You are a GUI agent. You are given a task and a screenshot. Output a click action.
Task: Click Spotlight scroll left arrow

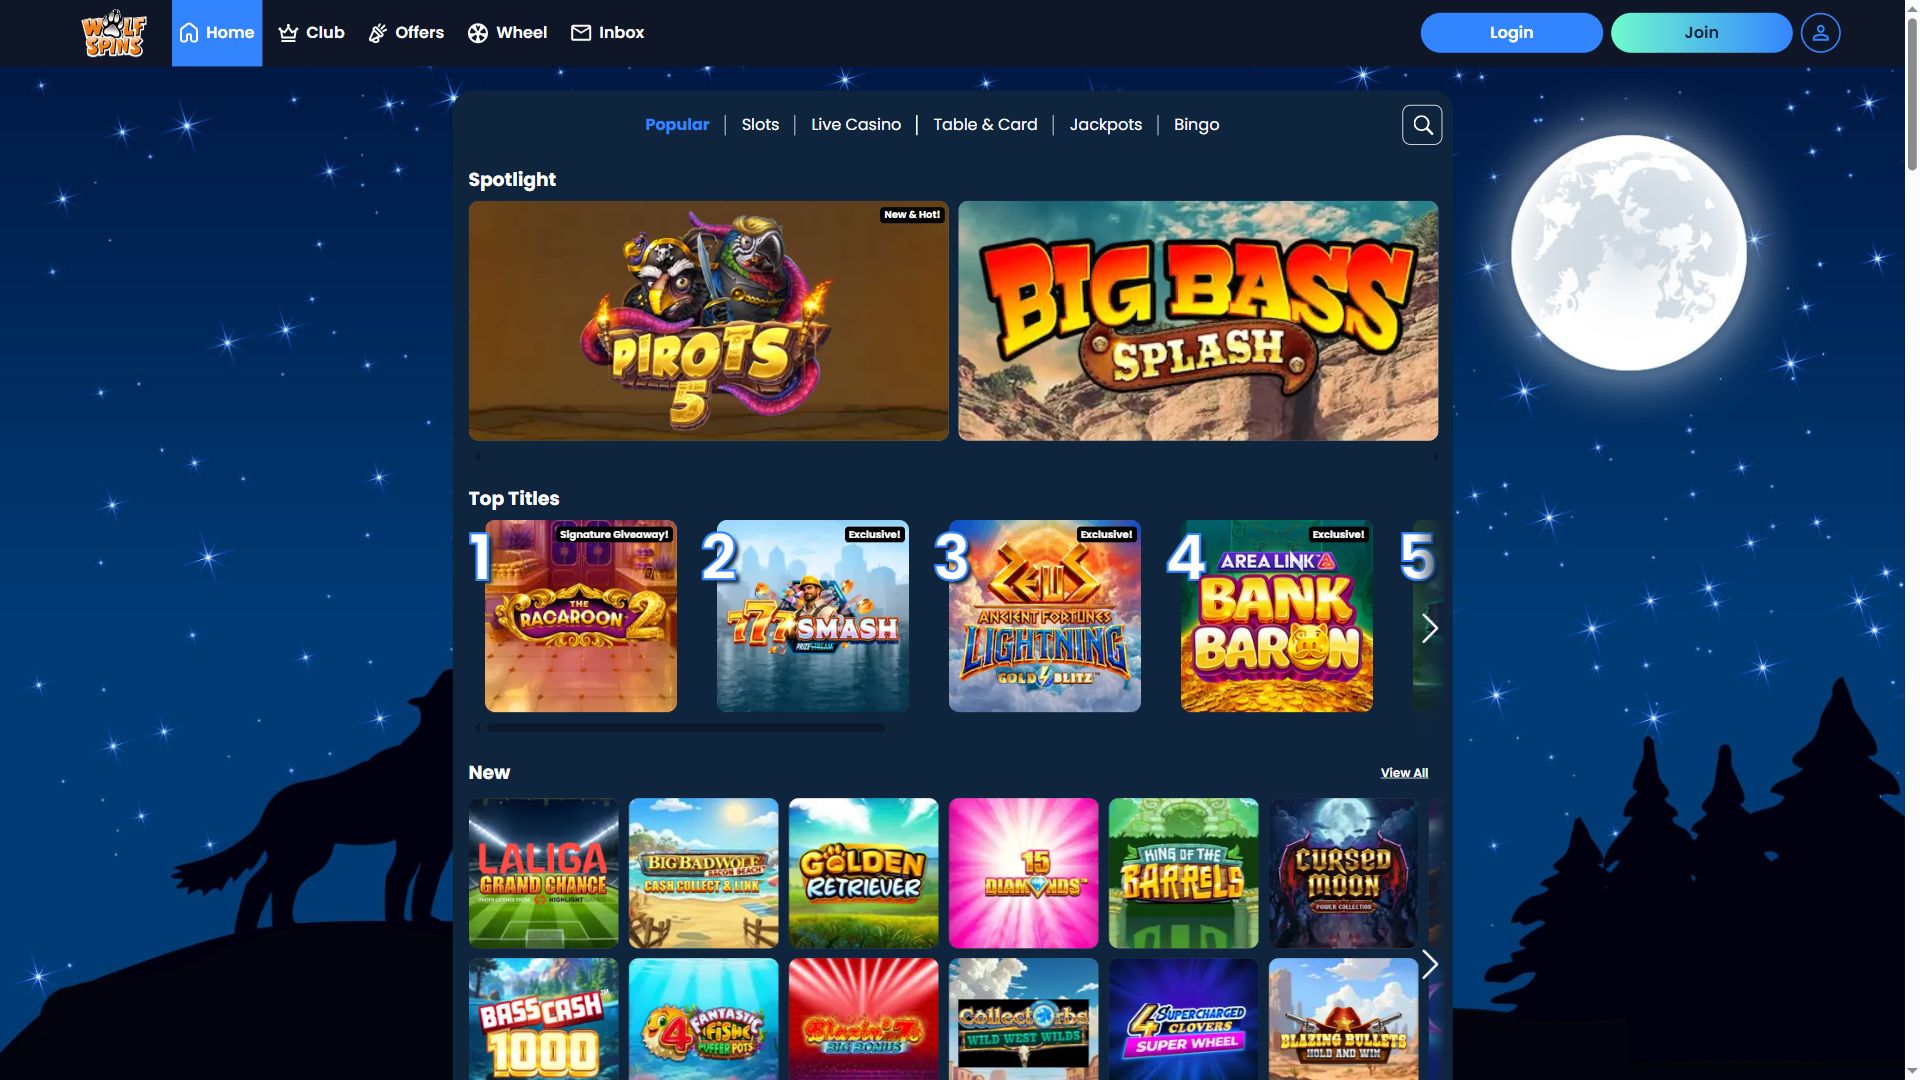(x=477, y=456)
